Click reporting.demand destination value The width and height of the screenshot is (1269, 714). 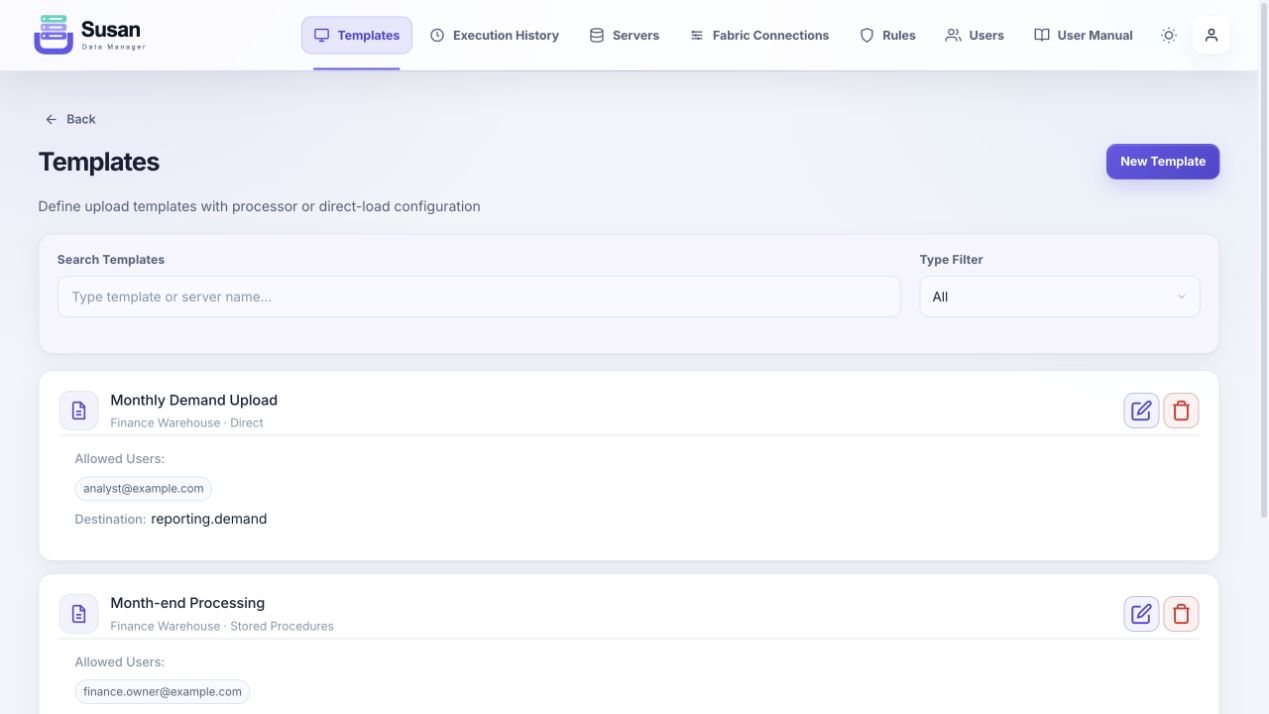pyautogui.click(x=209, y=519)
